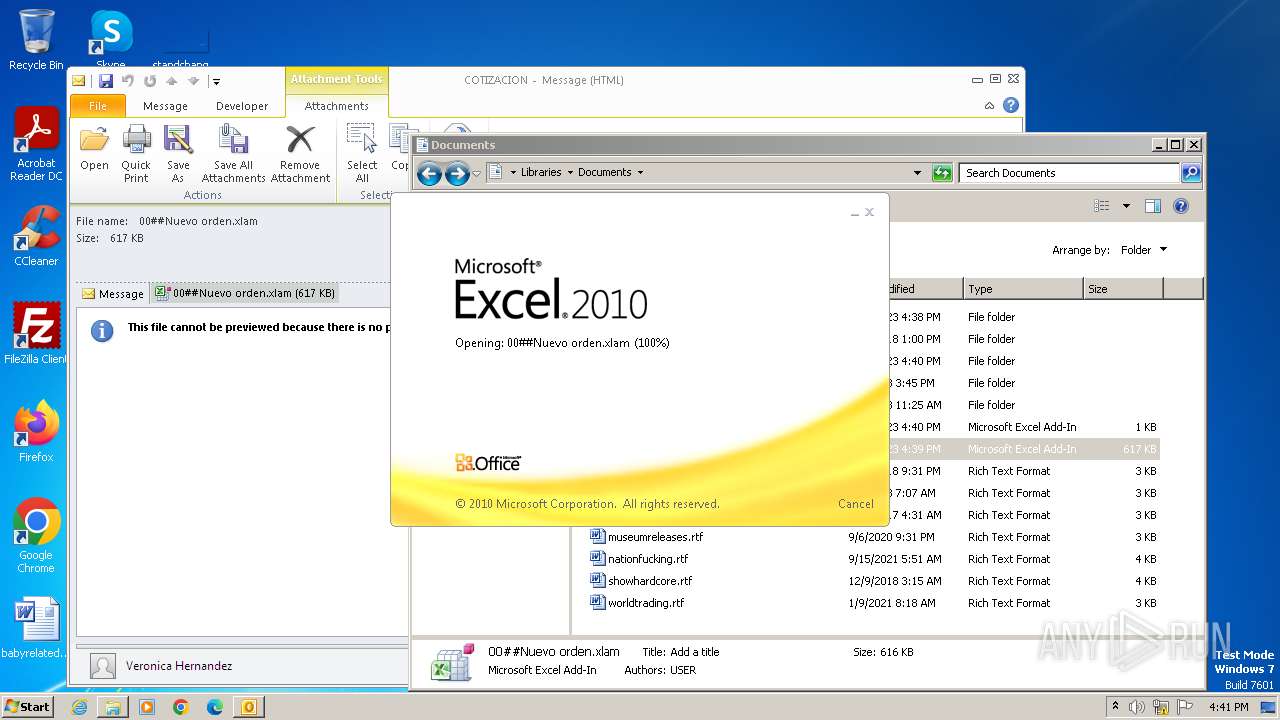The height and width of the screenshot is (720, 1280).
Task: Open CCleaner from the desktop shortcut
Action: point(36,237)
